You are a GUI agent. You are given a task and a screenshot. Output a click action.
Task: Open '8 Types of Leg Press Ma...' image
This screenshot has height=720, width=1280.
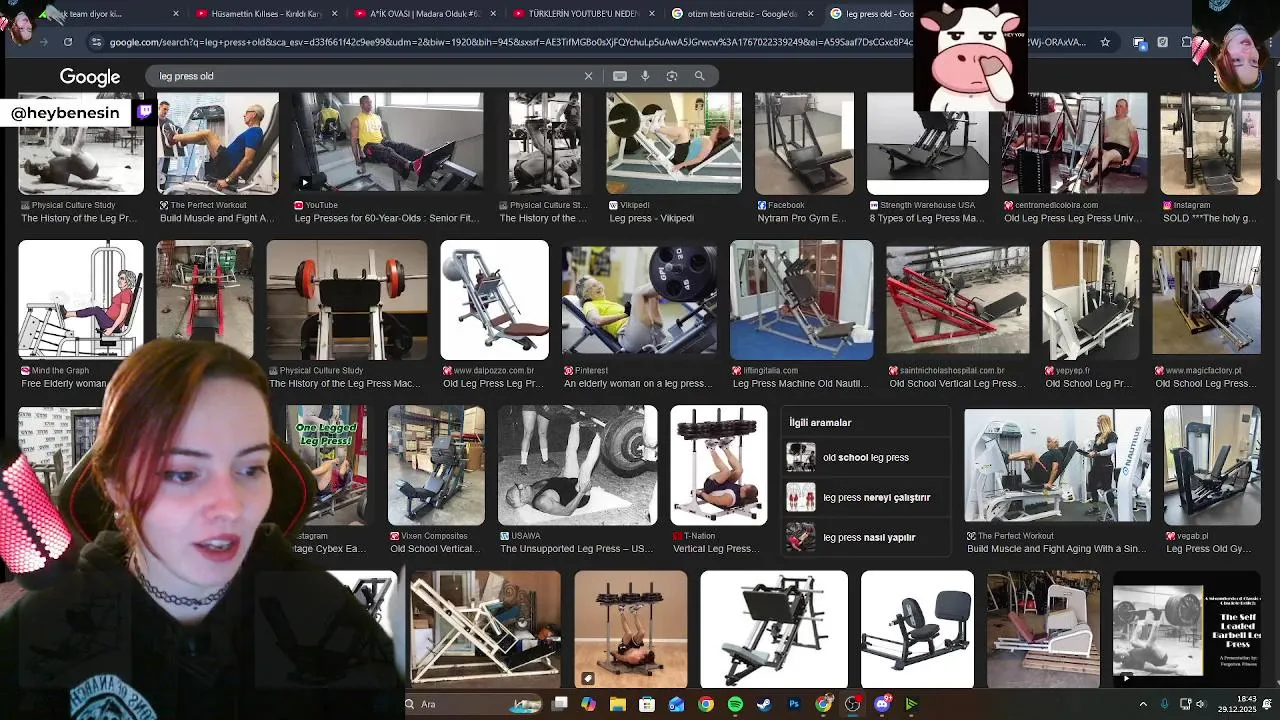click(927, 143)
